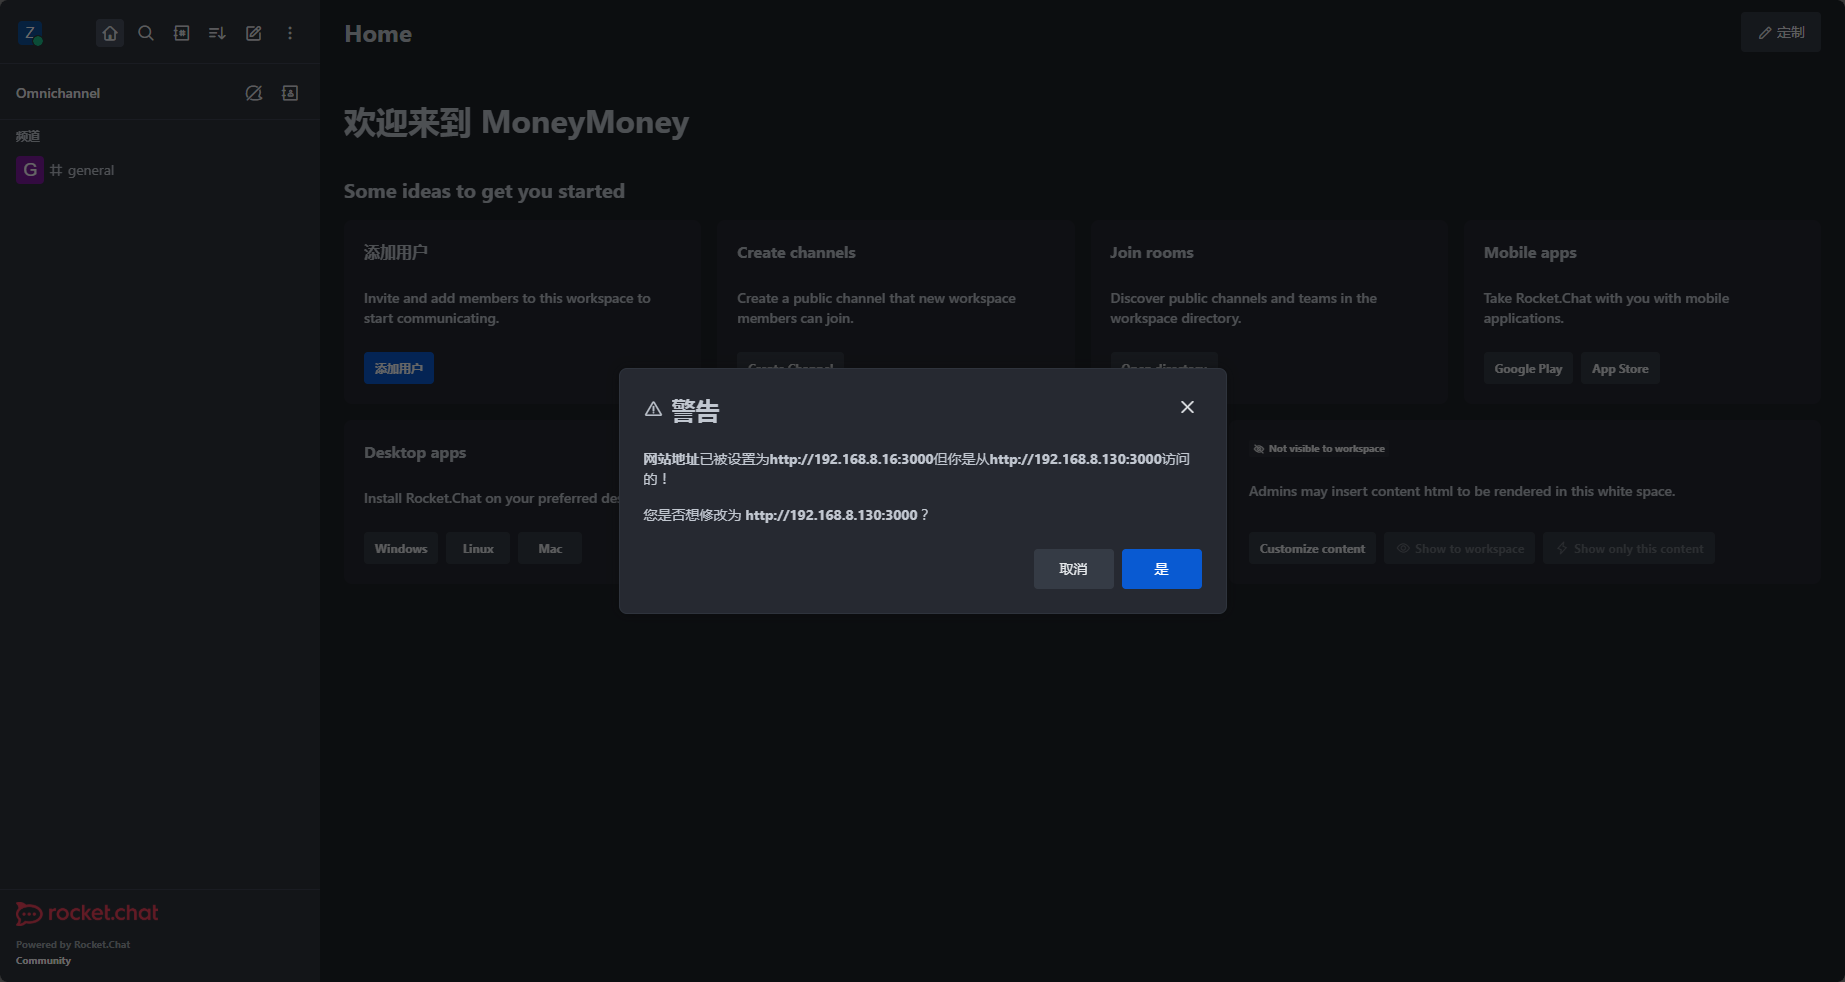This screenshot has width=1845, height=982.
Task: Click the Create channels card title
Action: click(796, 252)
